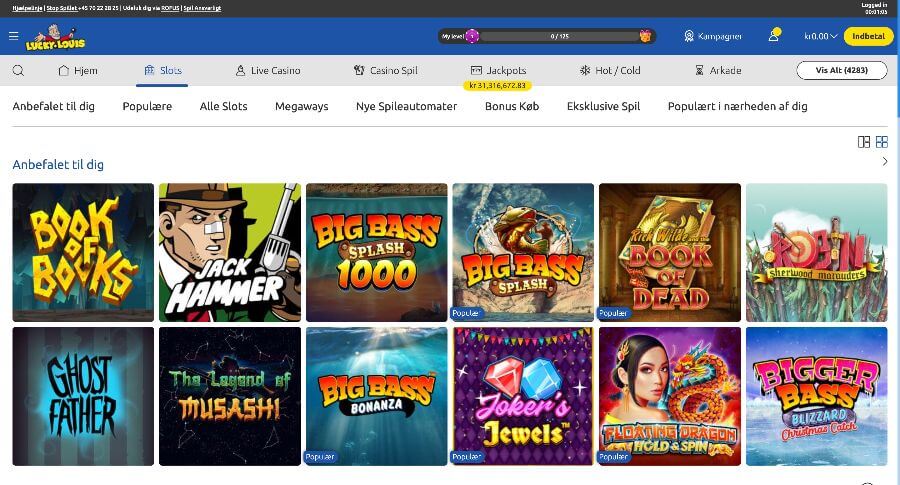Click the gift icon on level bar
Viewport: 900px width, 485px height.
click(645, 36)
